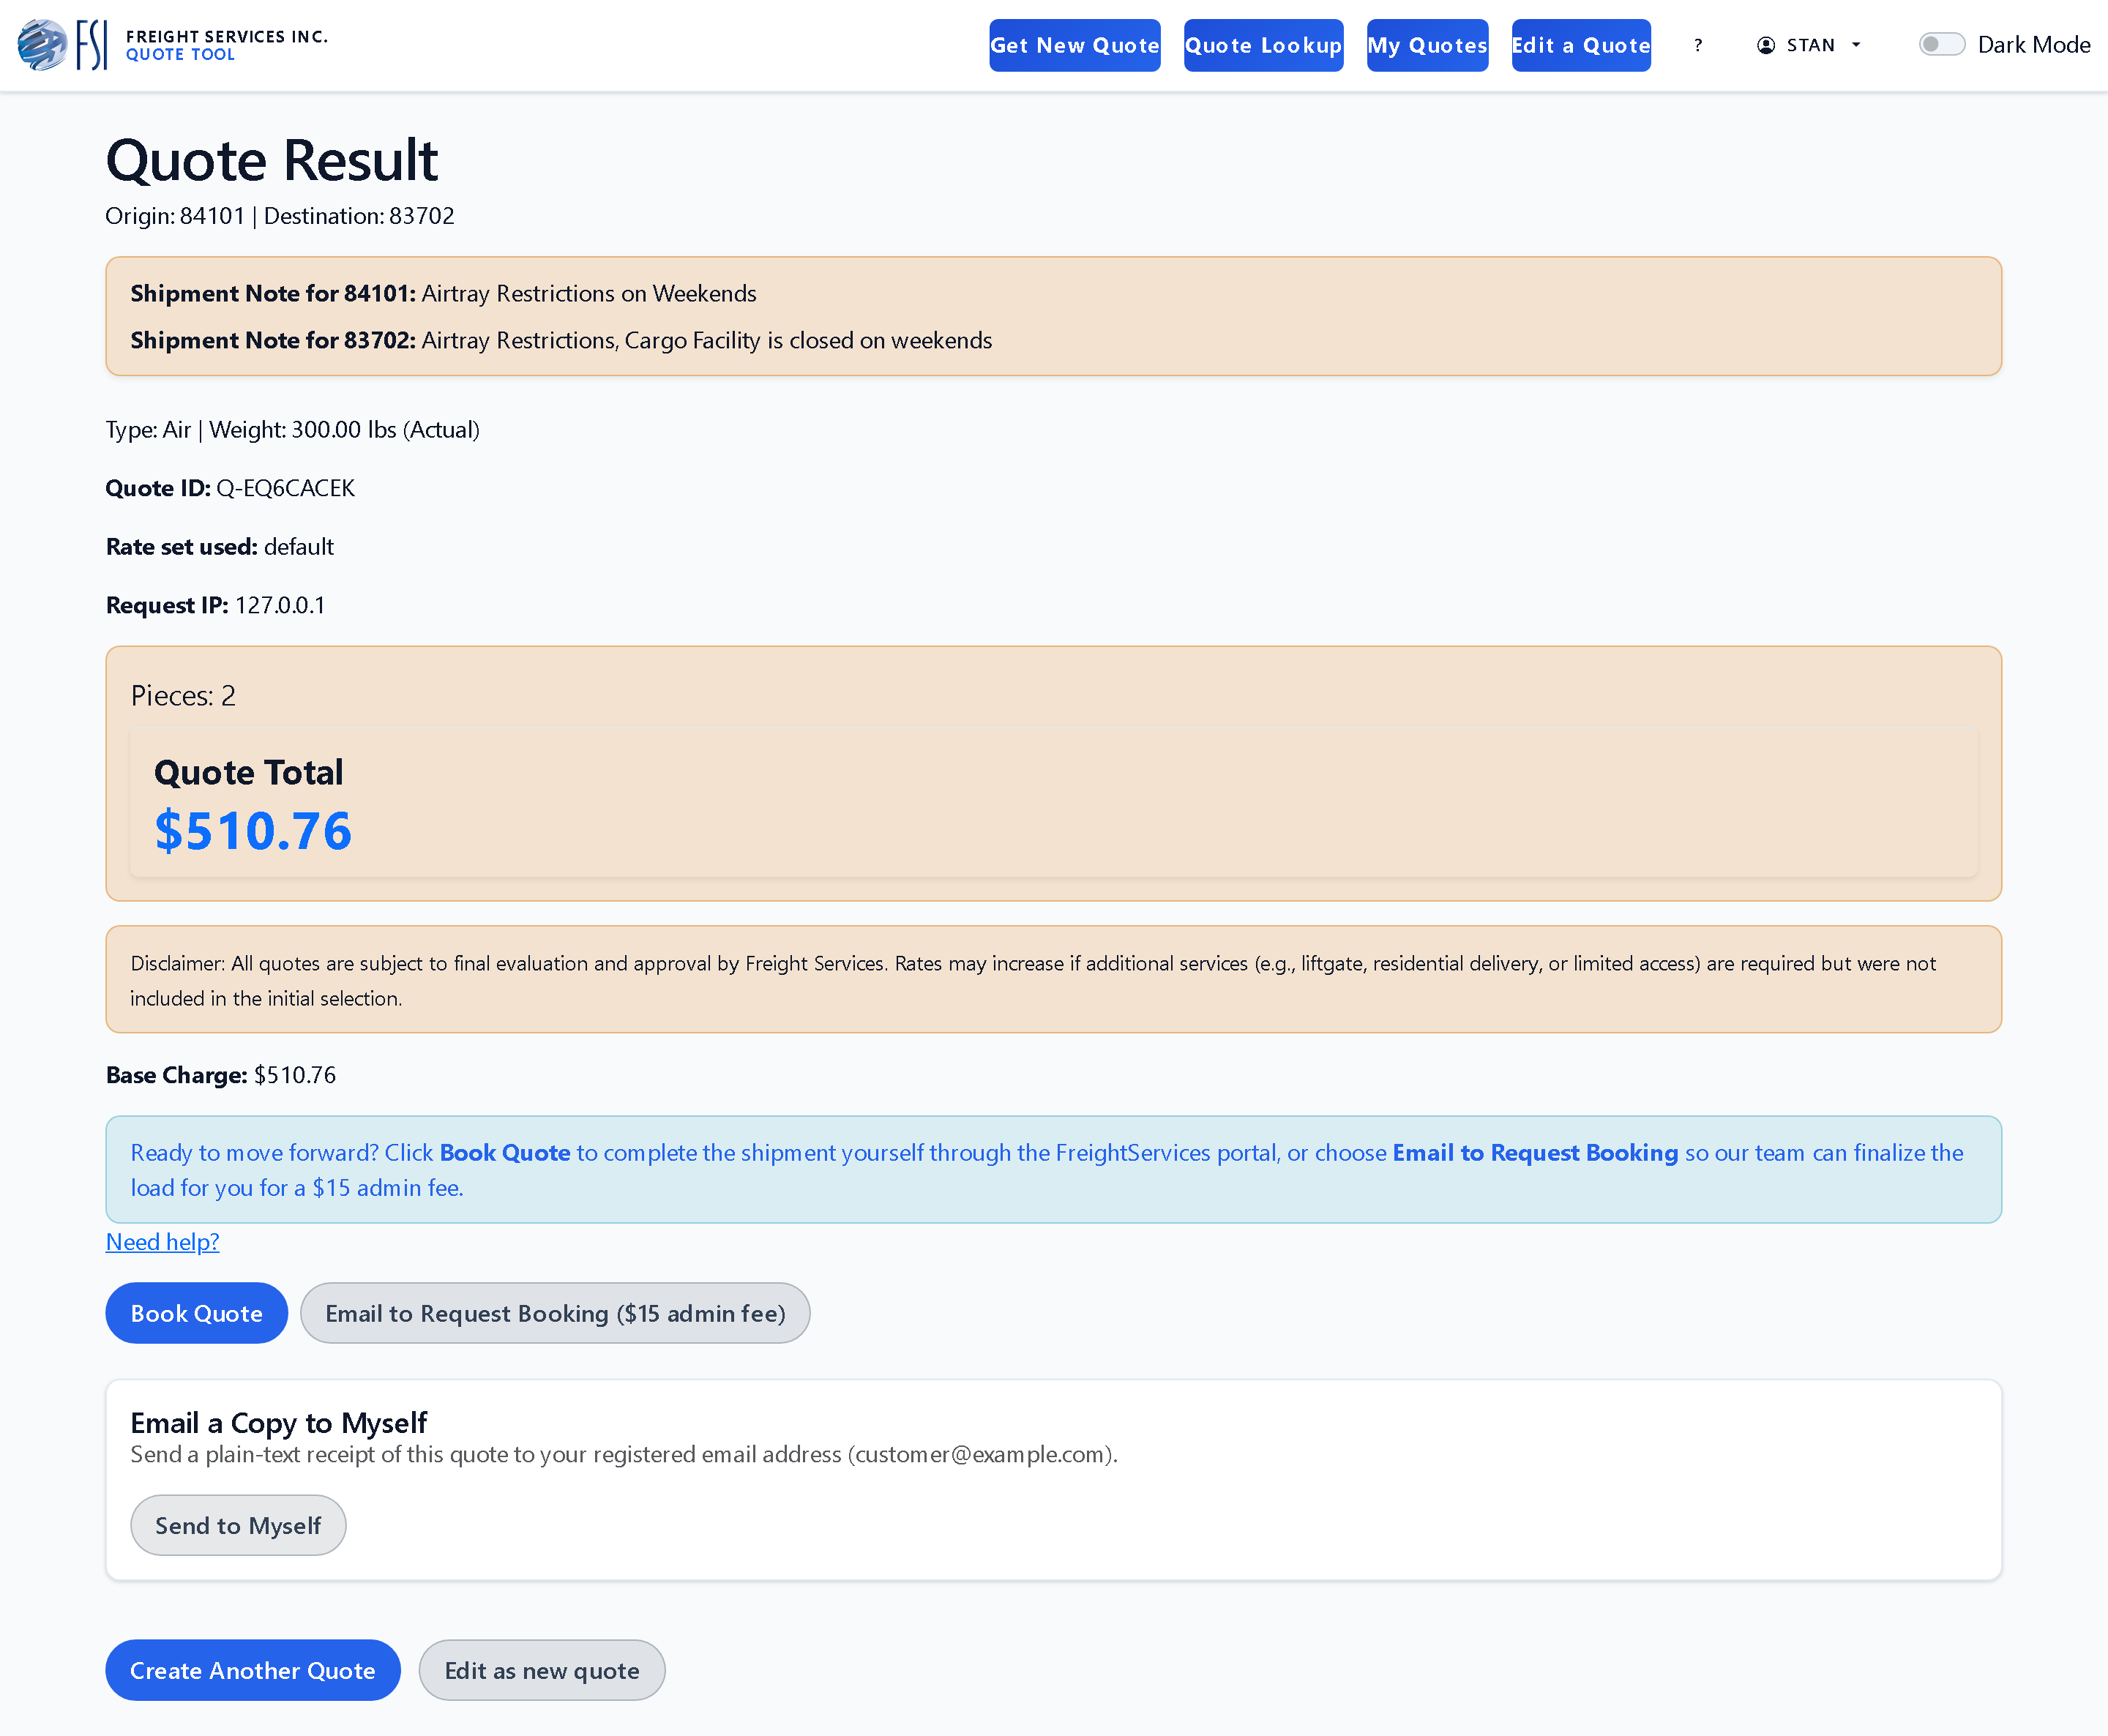This screenshot has width=2108, height=1736.
Task: Click the Email a Copy to Myself heading
Action: (x=279, y=1423)
